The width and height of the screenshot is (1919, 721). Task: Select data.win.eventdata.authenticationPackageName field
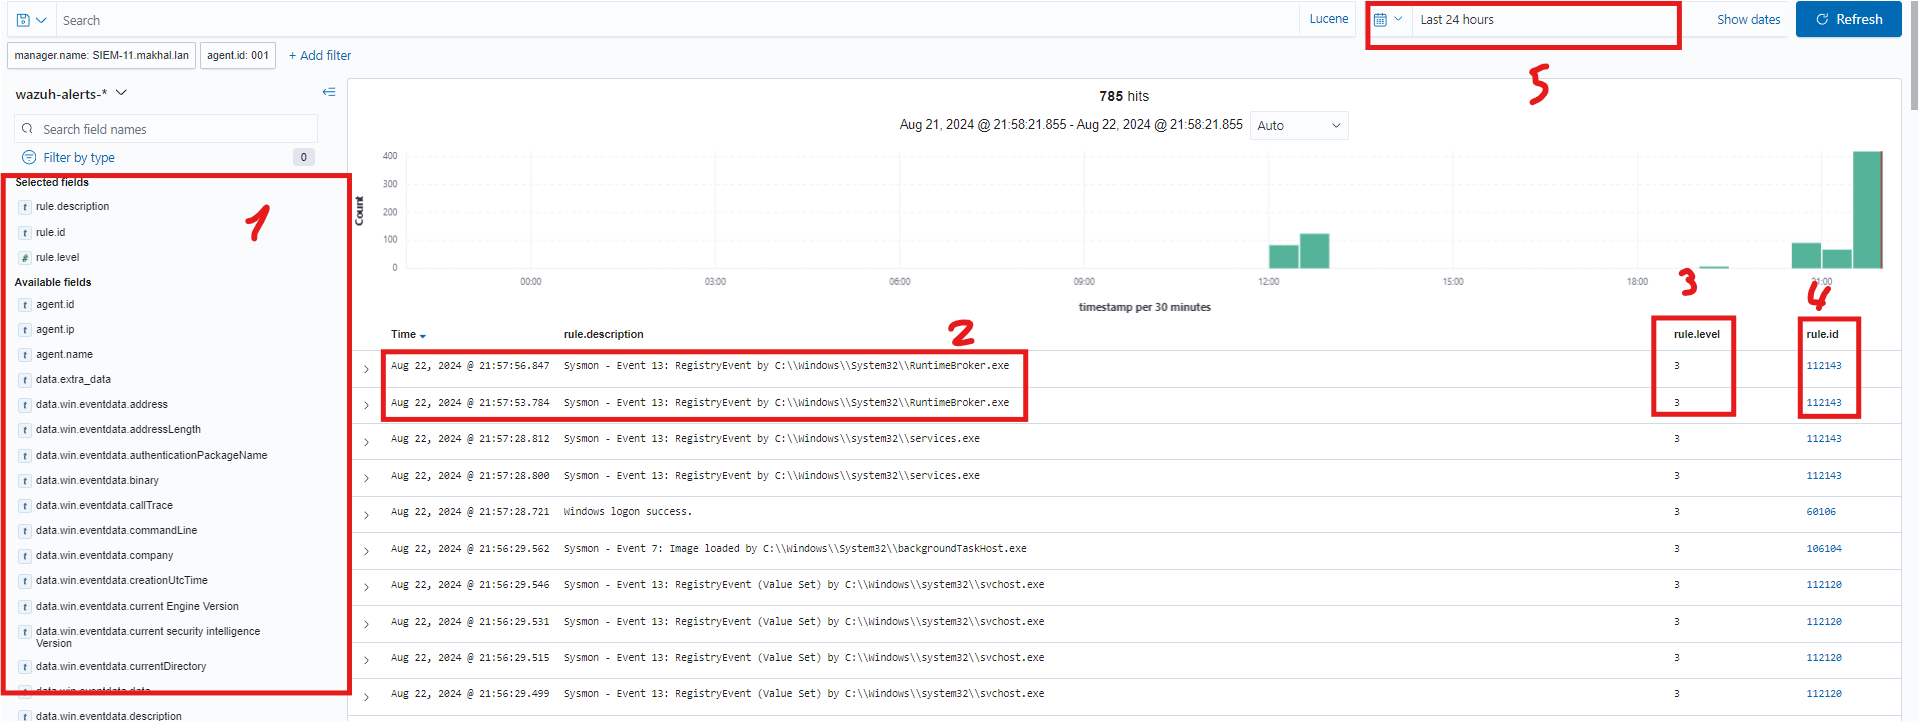(152, 456)
